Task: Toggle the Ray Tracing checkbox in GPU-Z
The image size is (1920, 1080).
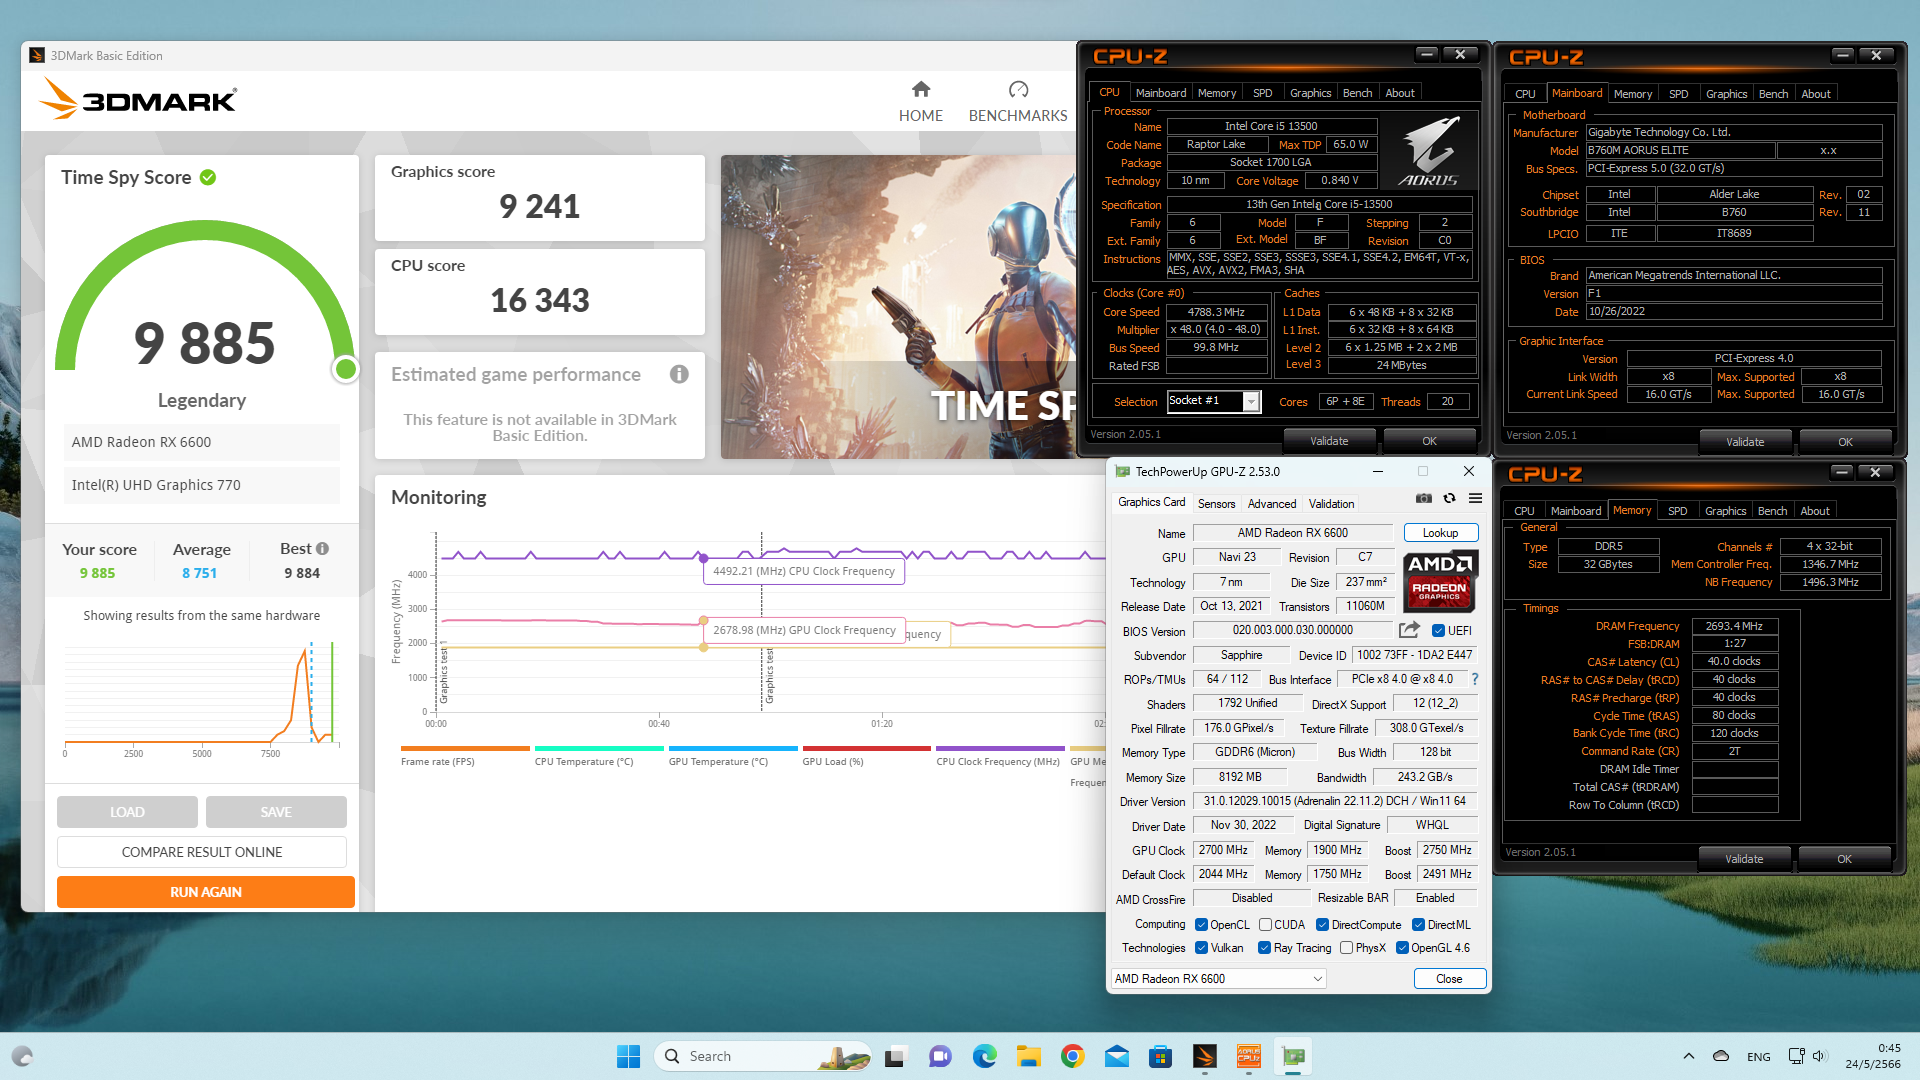Action: pyautogui.click(x=1264, y=948)
